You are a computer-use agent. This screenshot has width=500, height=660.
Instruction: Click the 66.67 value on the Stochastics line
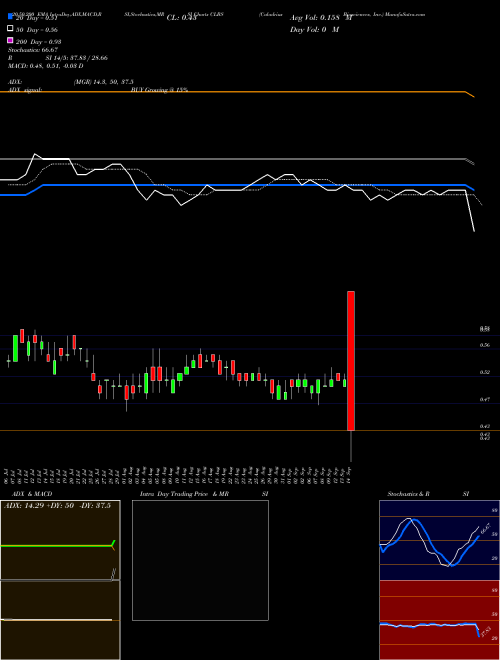coord(486,528)
